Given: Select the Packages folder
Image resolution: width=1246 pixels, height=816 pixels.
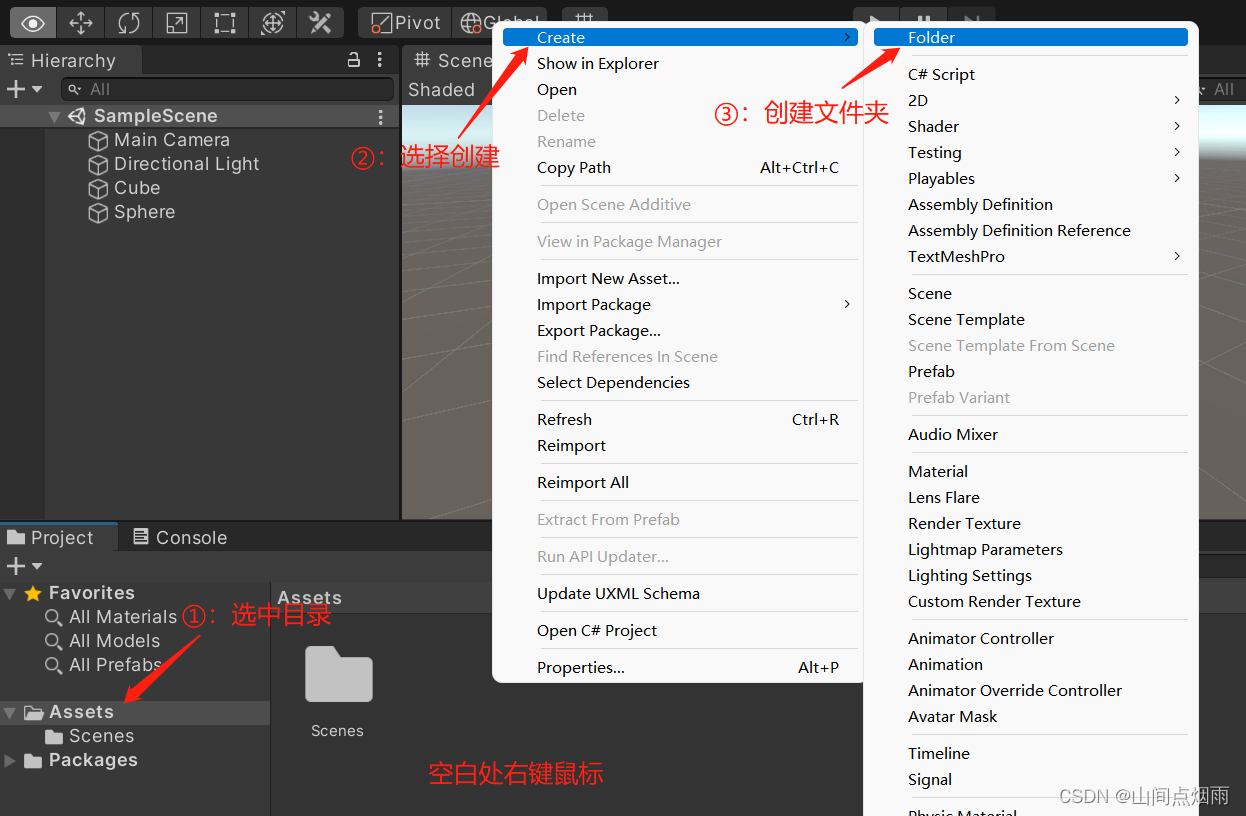Looking at the screenshot, I should pyautogui.click(x=93, y=760).
